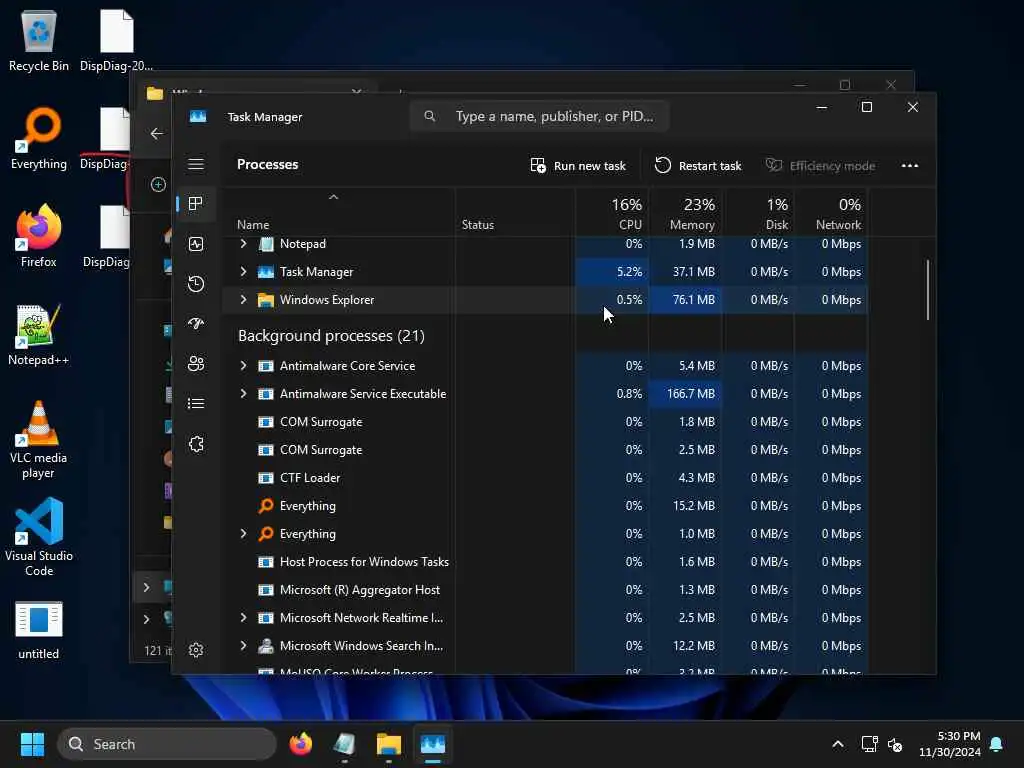Click the taskbar Search box

click(x=167, y=744)
